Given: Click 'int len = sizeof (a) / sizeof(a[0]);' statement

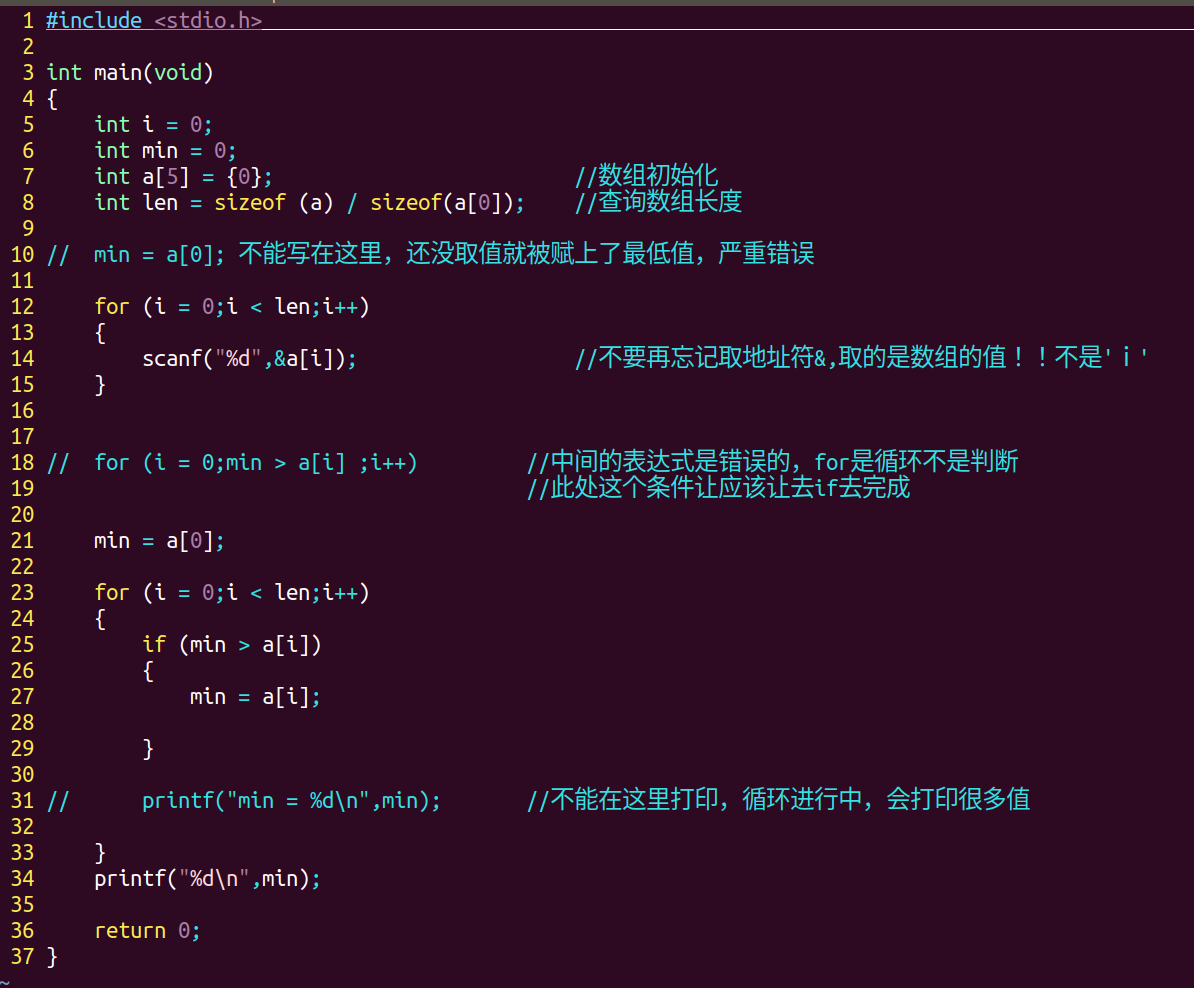Looking at the screenshot, I should [309, 203].
